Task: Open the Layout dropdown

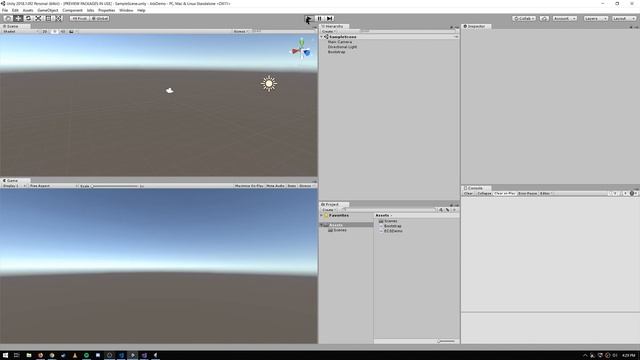Action: pos(624,18)
